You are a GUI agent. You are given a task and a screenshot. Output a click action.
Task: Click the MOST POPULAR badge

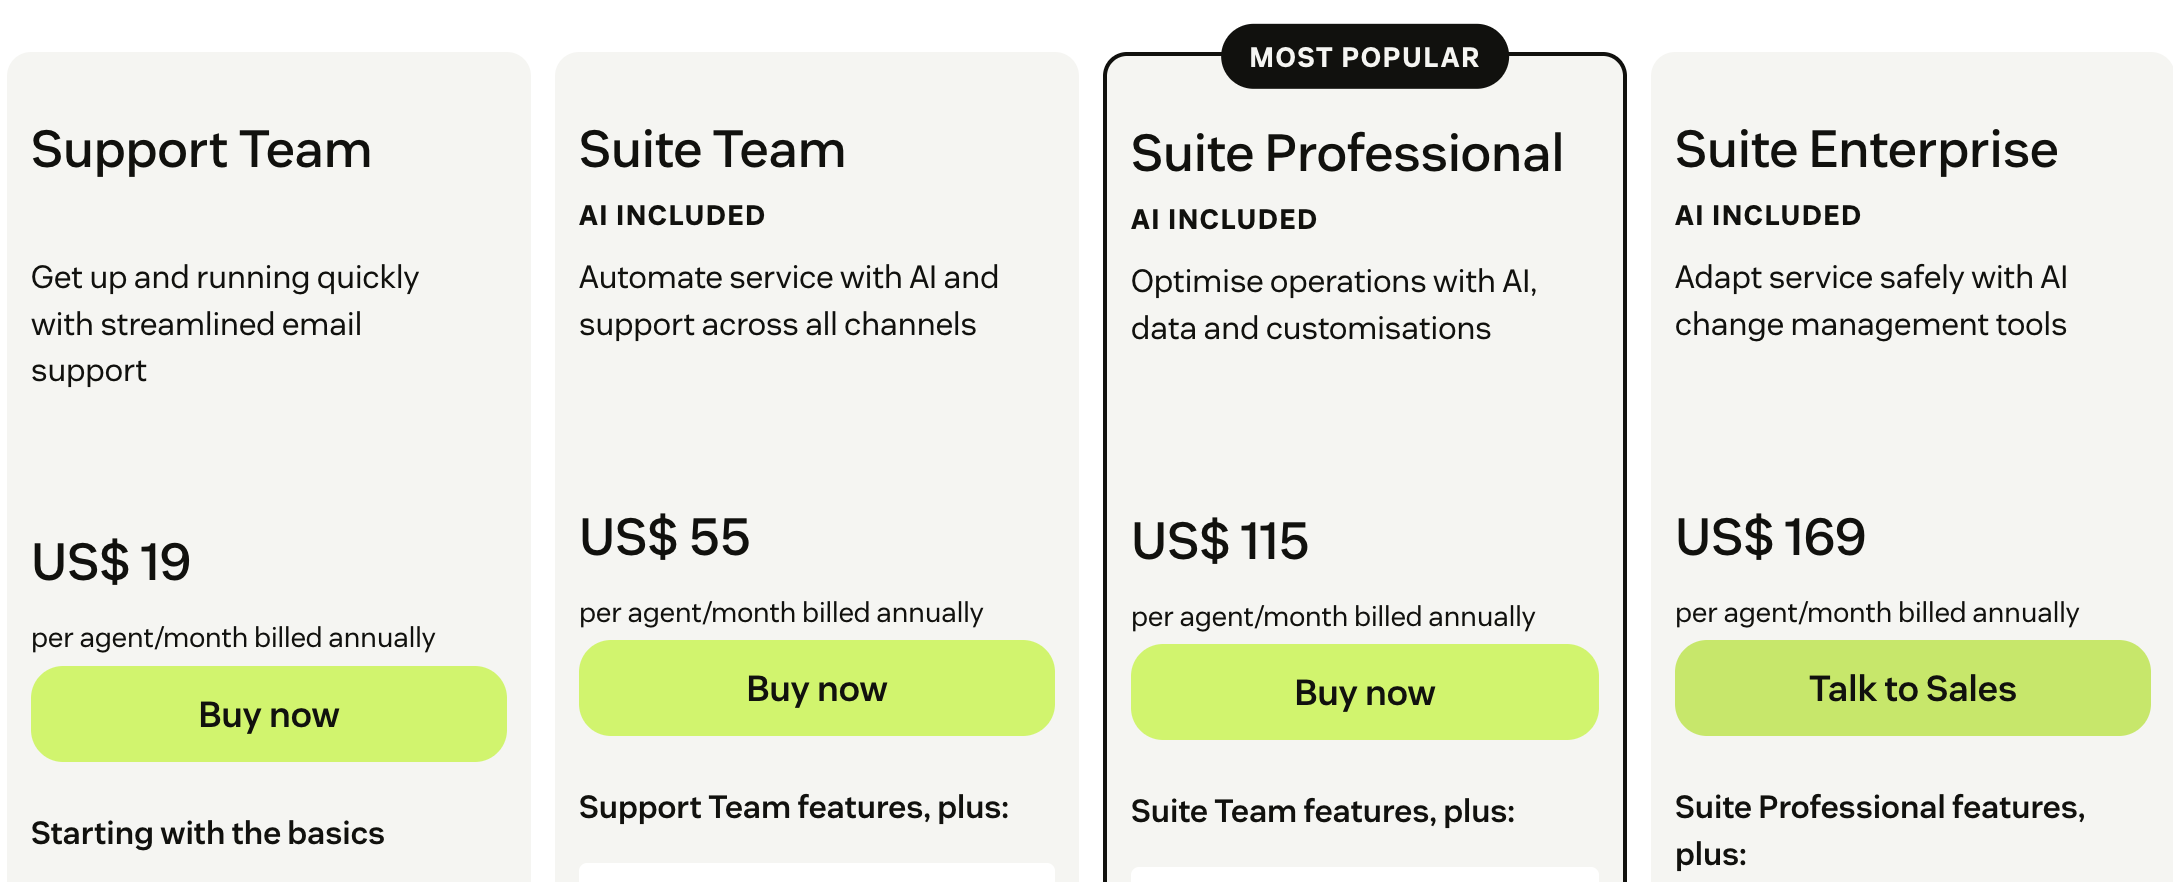click(x=1364, y=57)
